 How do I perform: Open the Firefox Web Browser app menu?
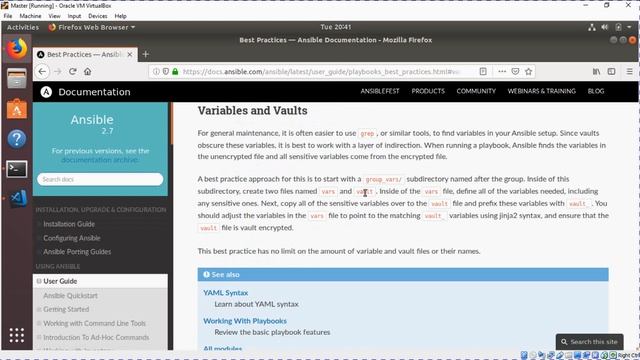click(x=91, y=27)
